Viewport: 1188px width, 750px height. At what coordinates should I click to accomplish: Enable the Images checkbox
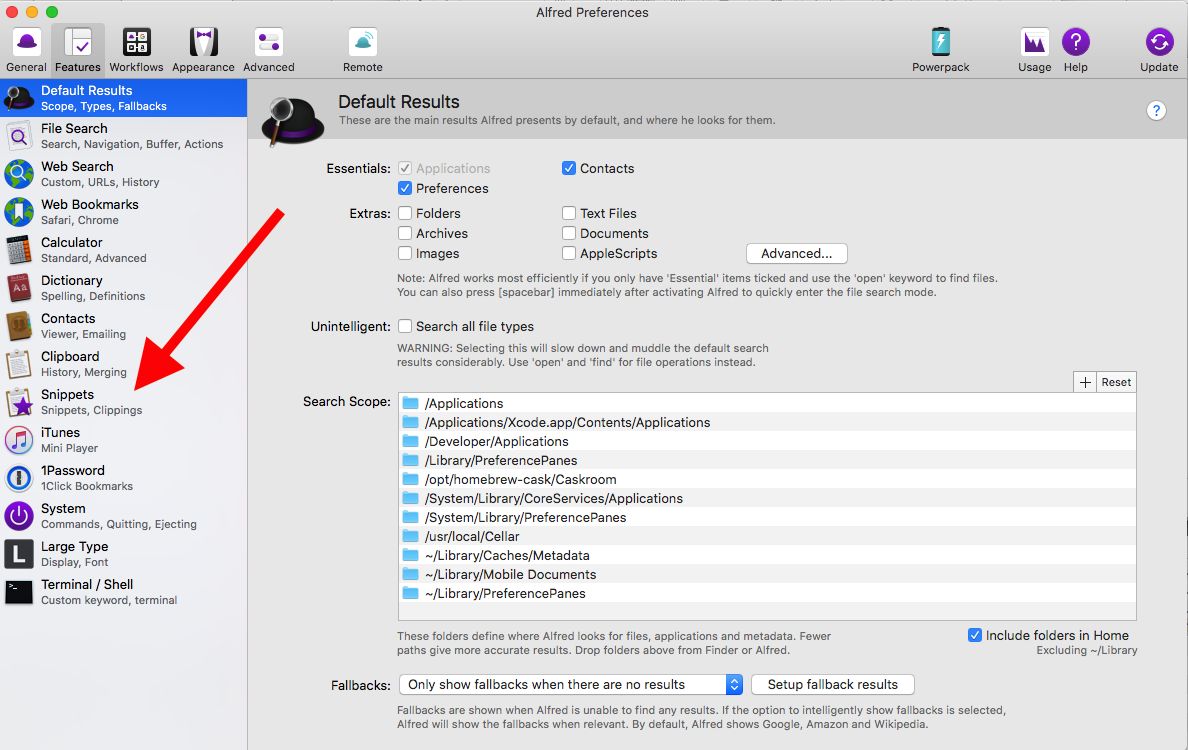click(405, 253)
